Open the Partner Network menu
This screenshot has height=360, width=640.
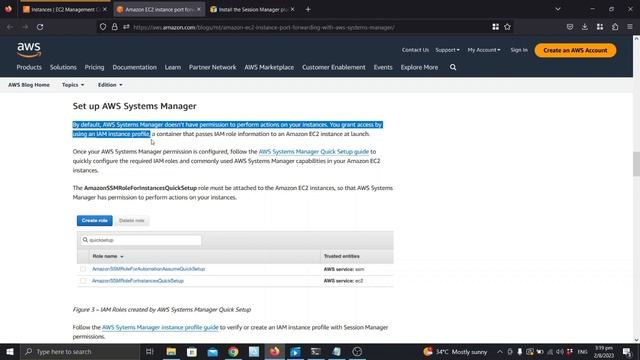pyautogui.click(x=212, y=67)
